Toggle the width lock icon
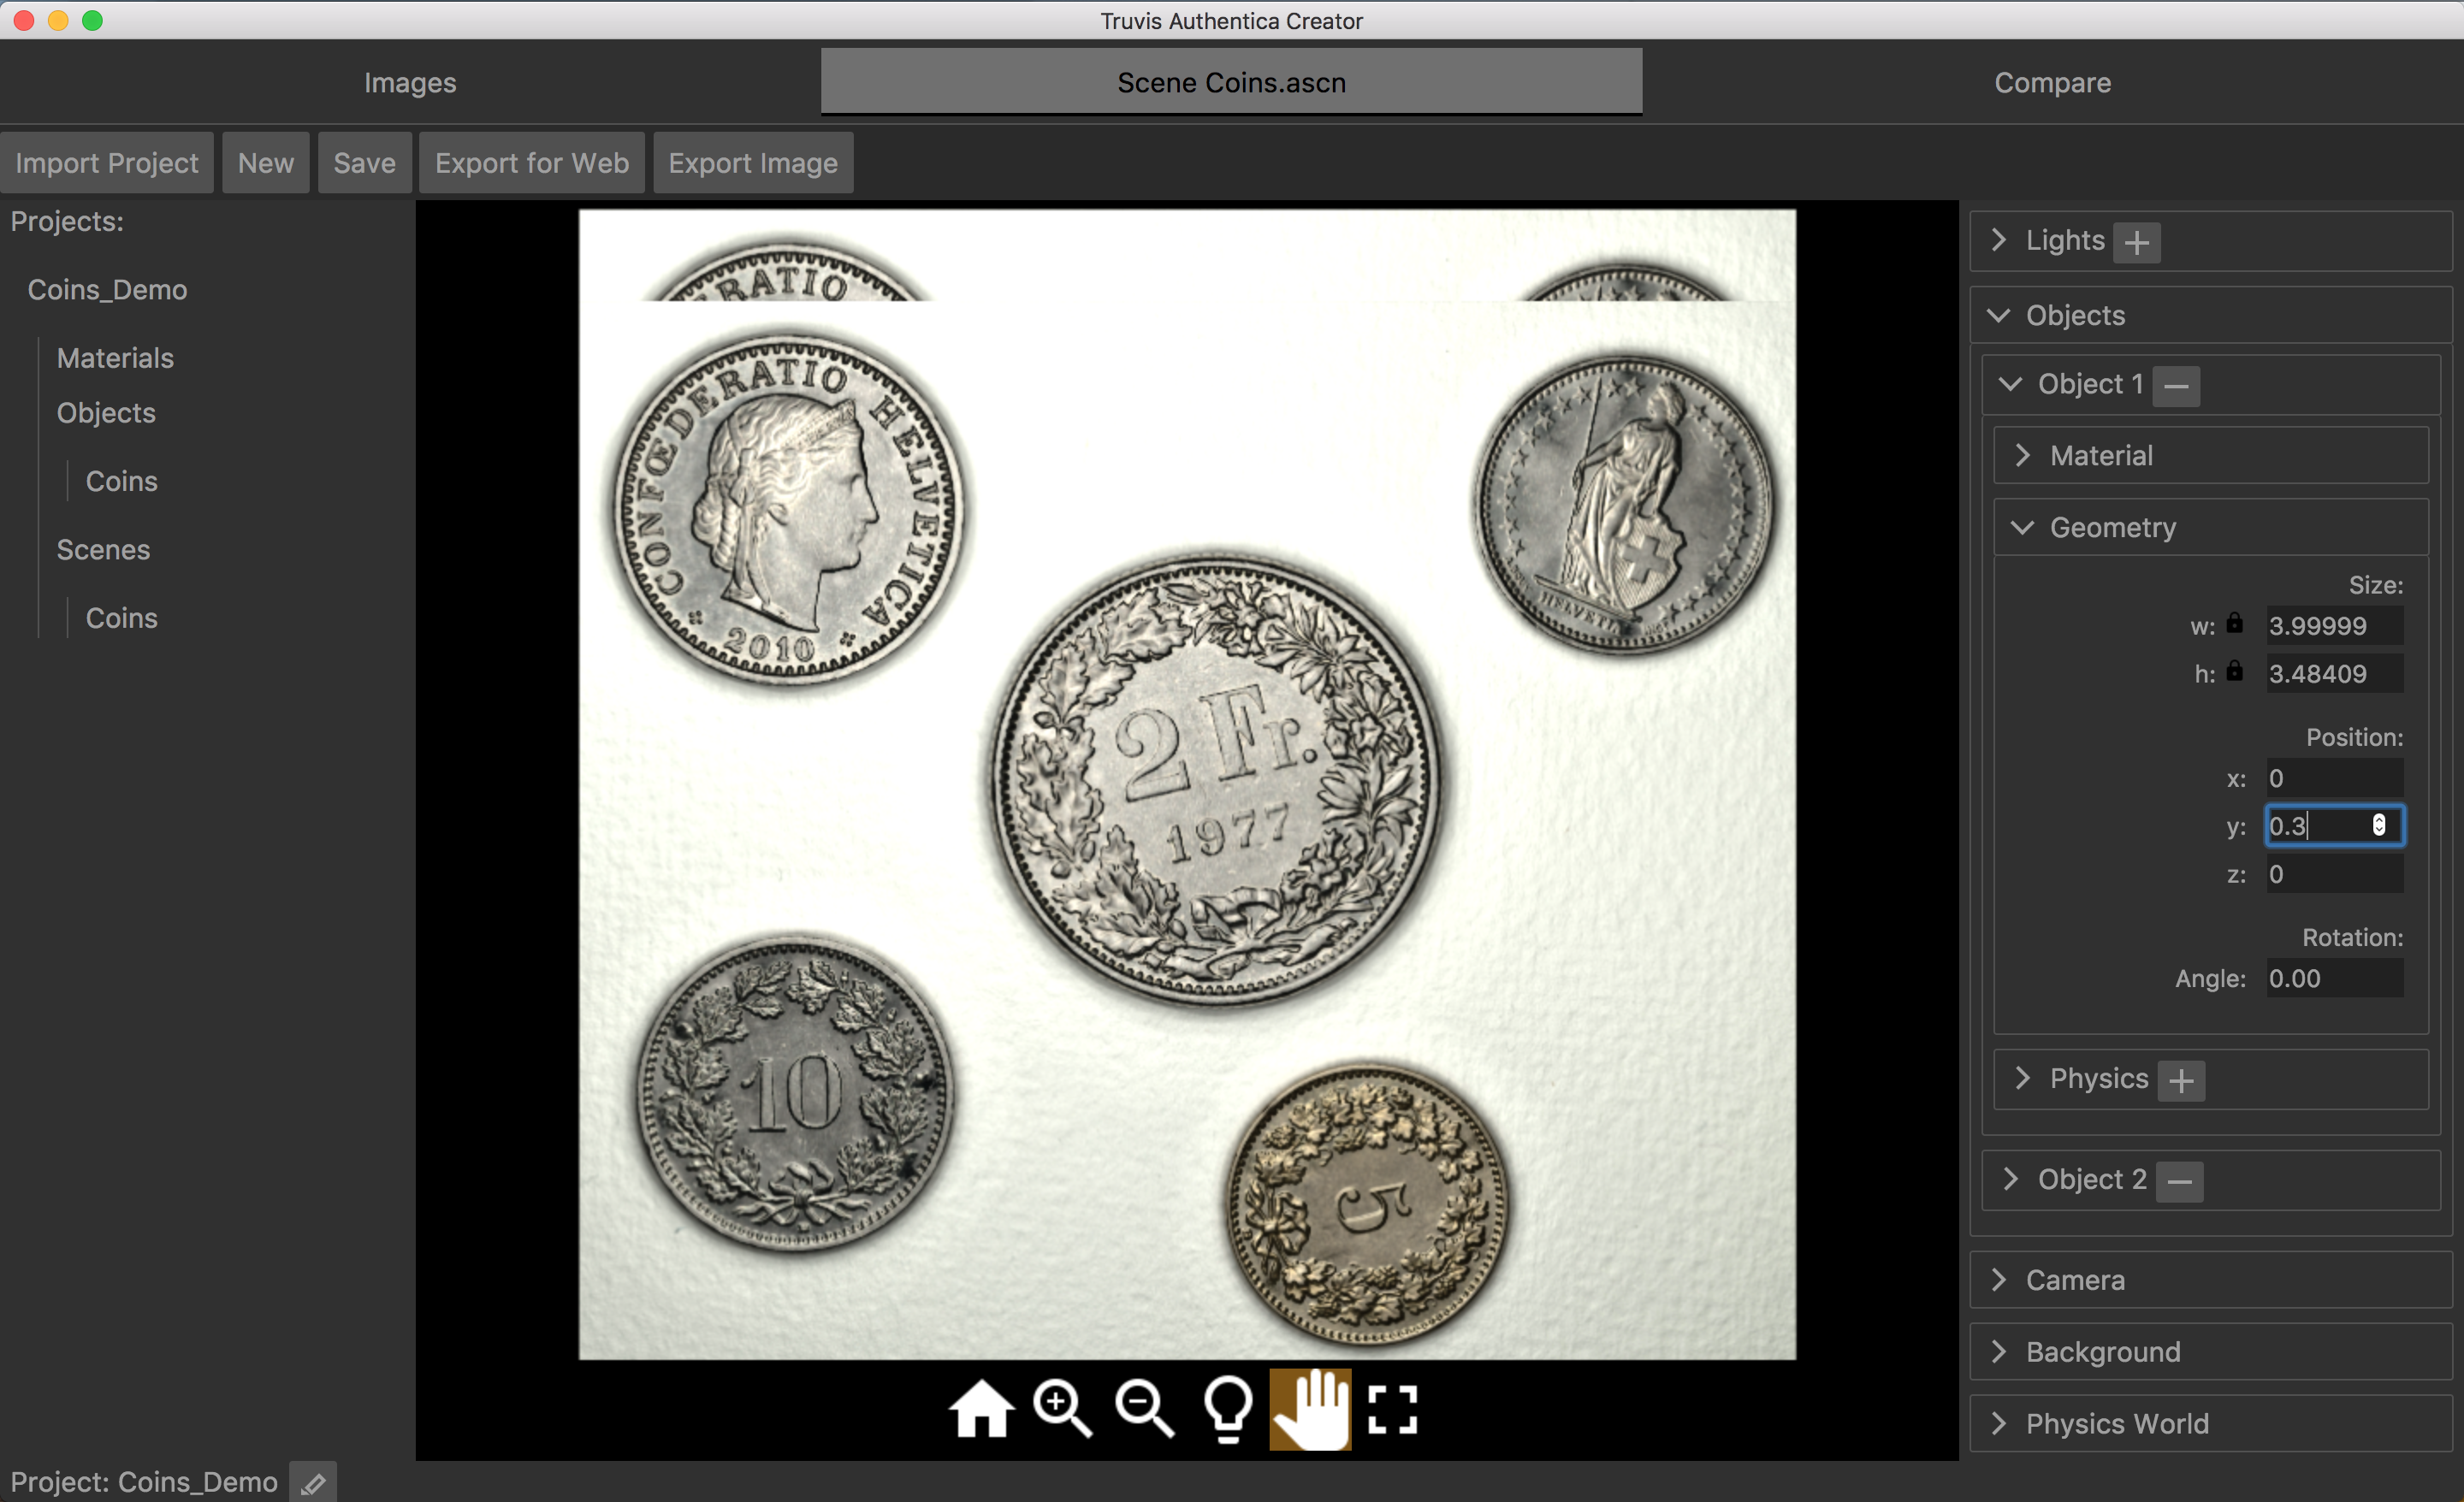This screenshot has width=2464, height=1502. tap(2235, 623)
